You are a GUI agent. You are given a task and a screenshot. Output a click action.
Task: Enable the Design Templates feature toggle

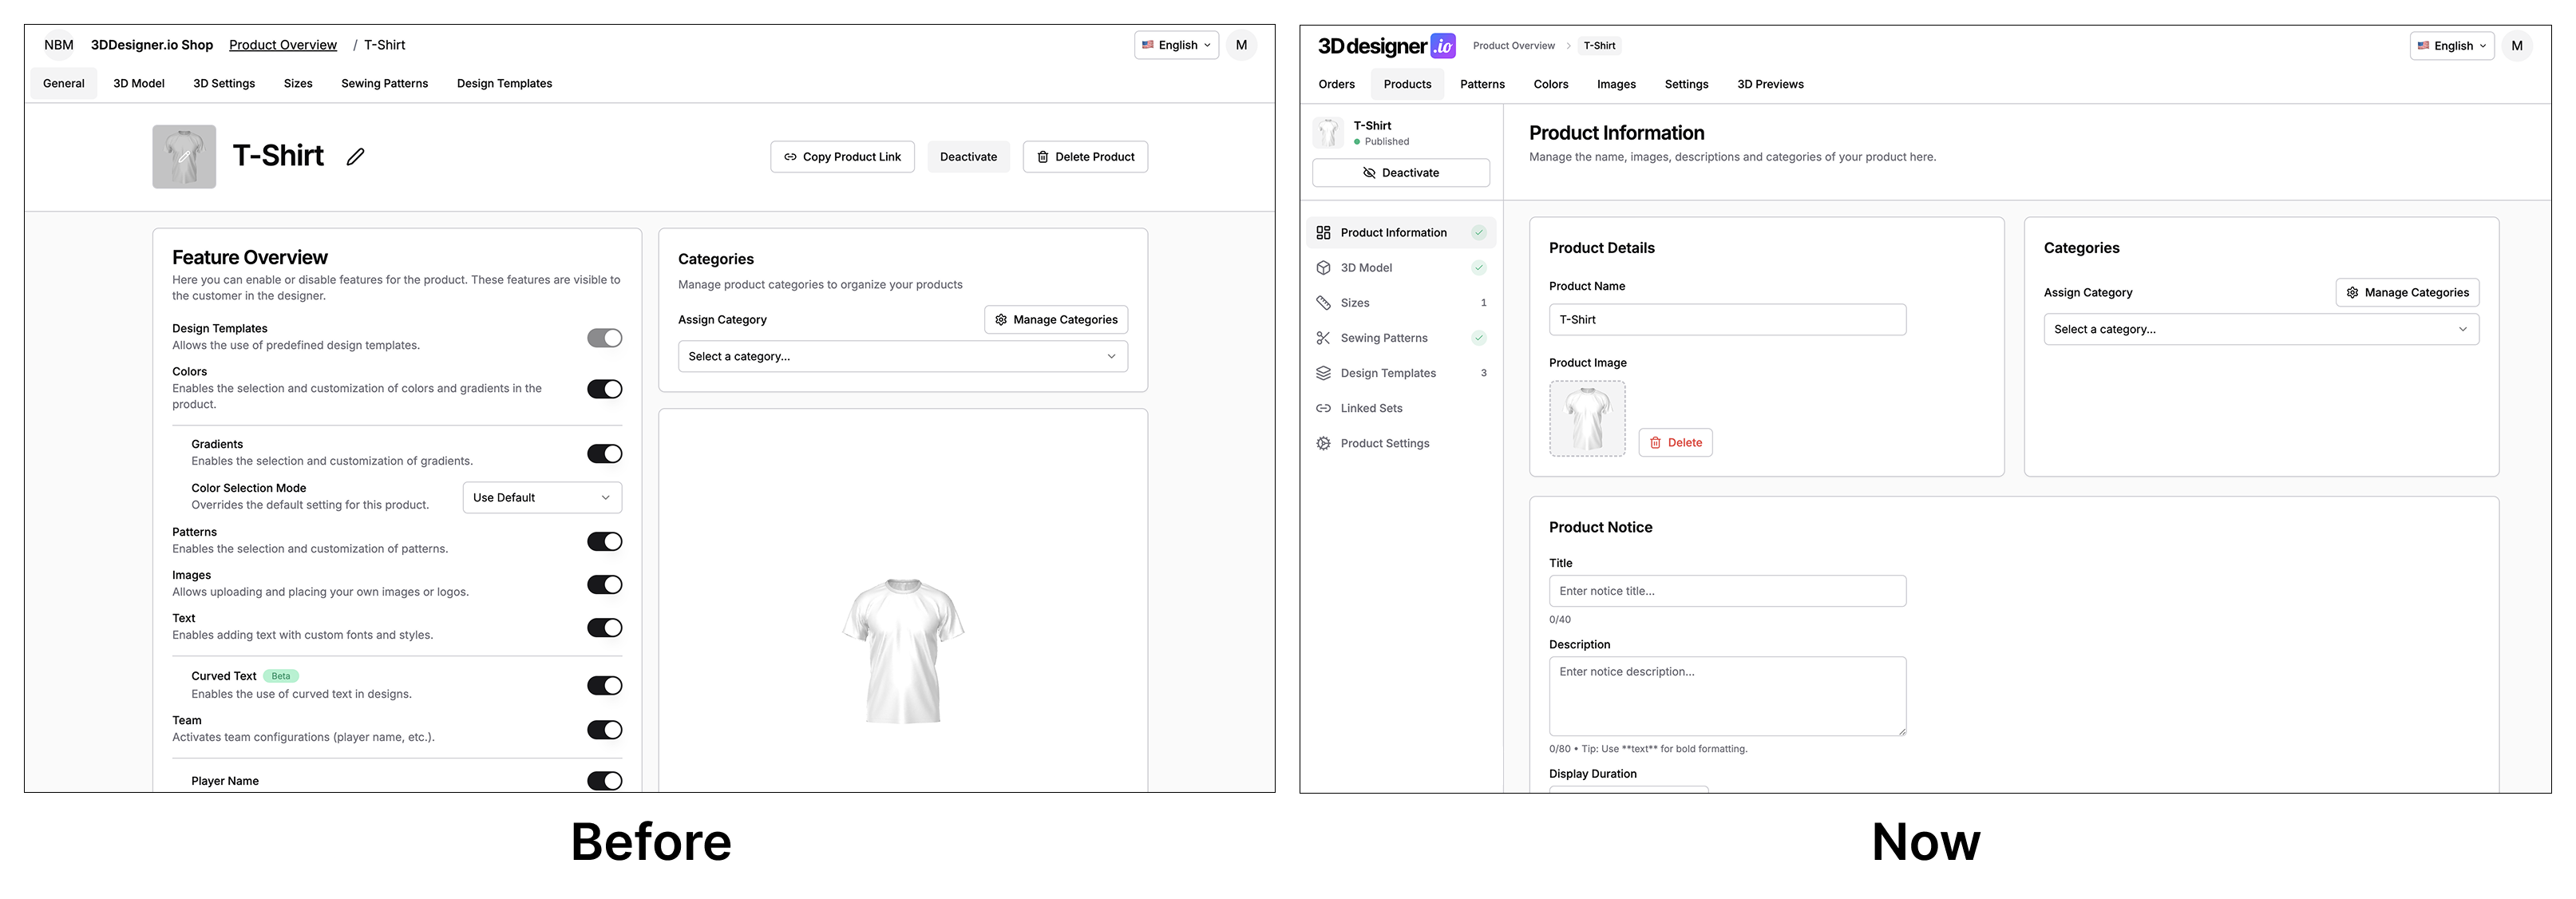(x=604, y=338)
